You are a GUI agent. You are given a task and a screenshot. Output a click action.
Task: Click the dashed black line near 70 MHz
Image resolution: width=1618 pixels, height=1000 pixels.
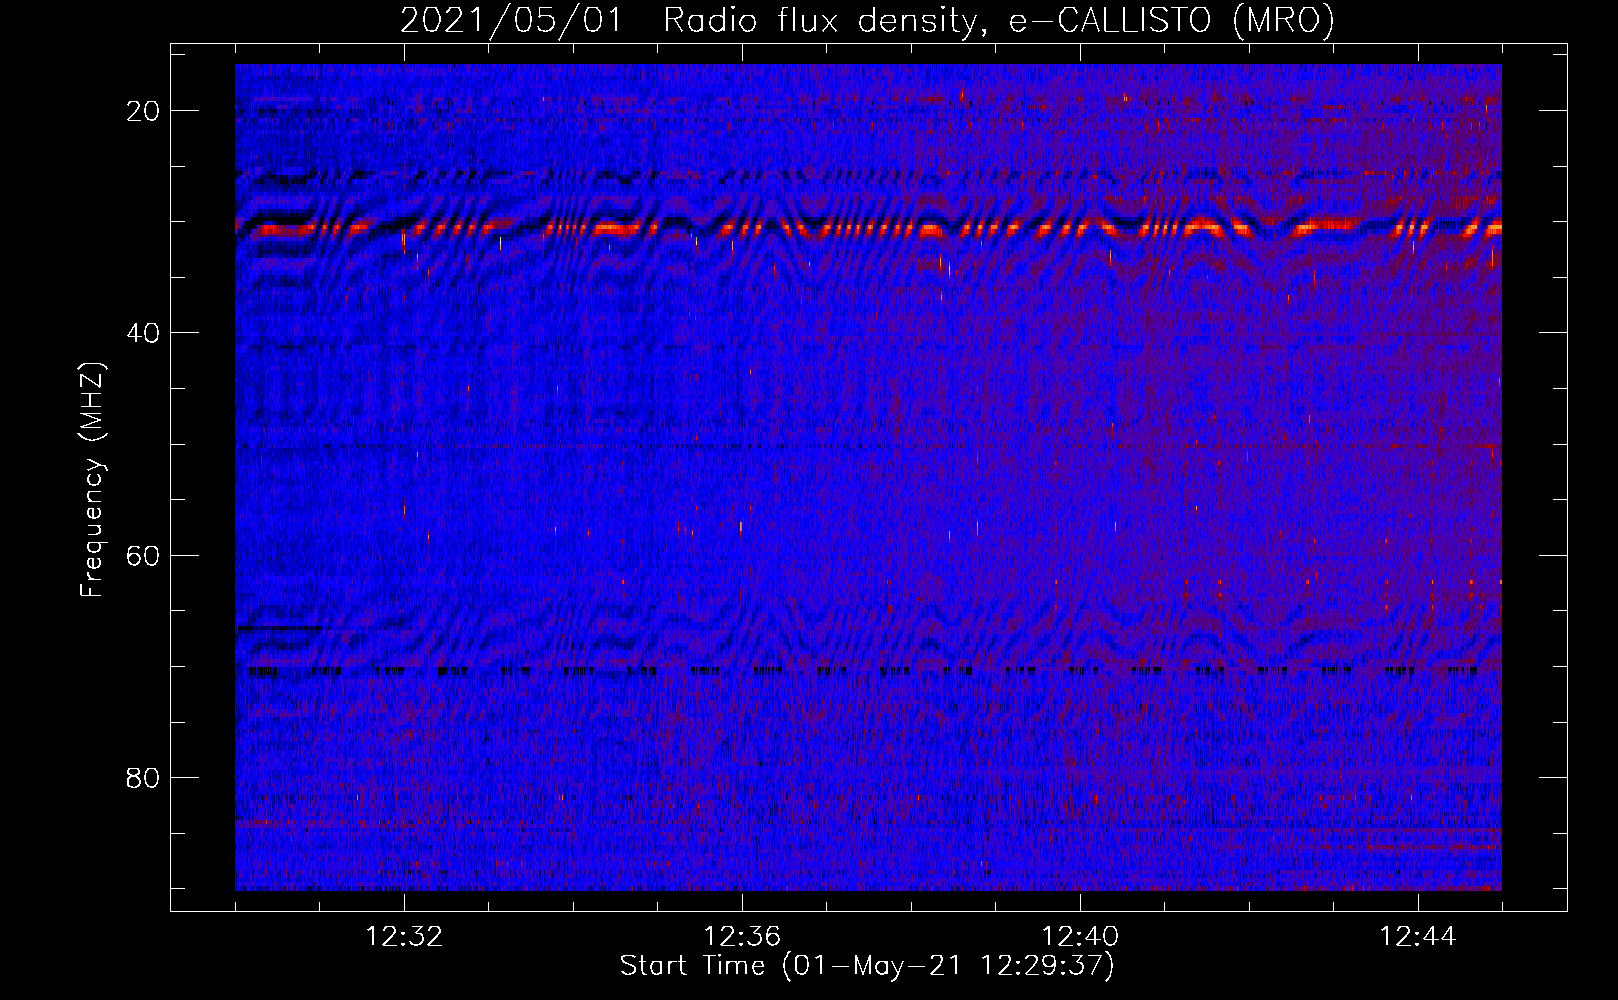(868, 671)
